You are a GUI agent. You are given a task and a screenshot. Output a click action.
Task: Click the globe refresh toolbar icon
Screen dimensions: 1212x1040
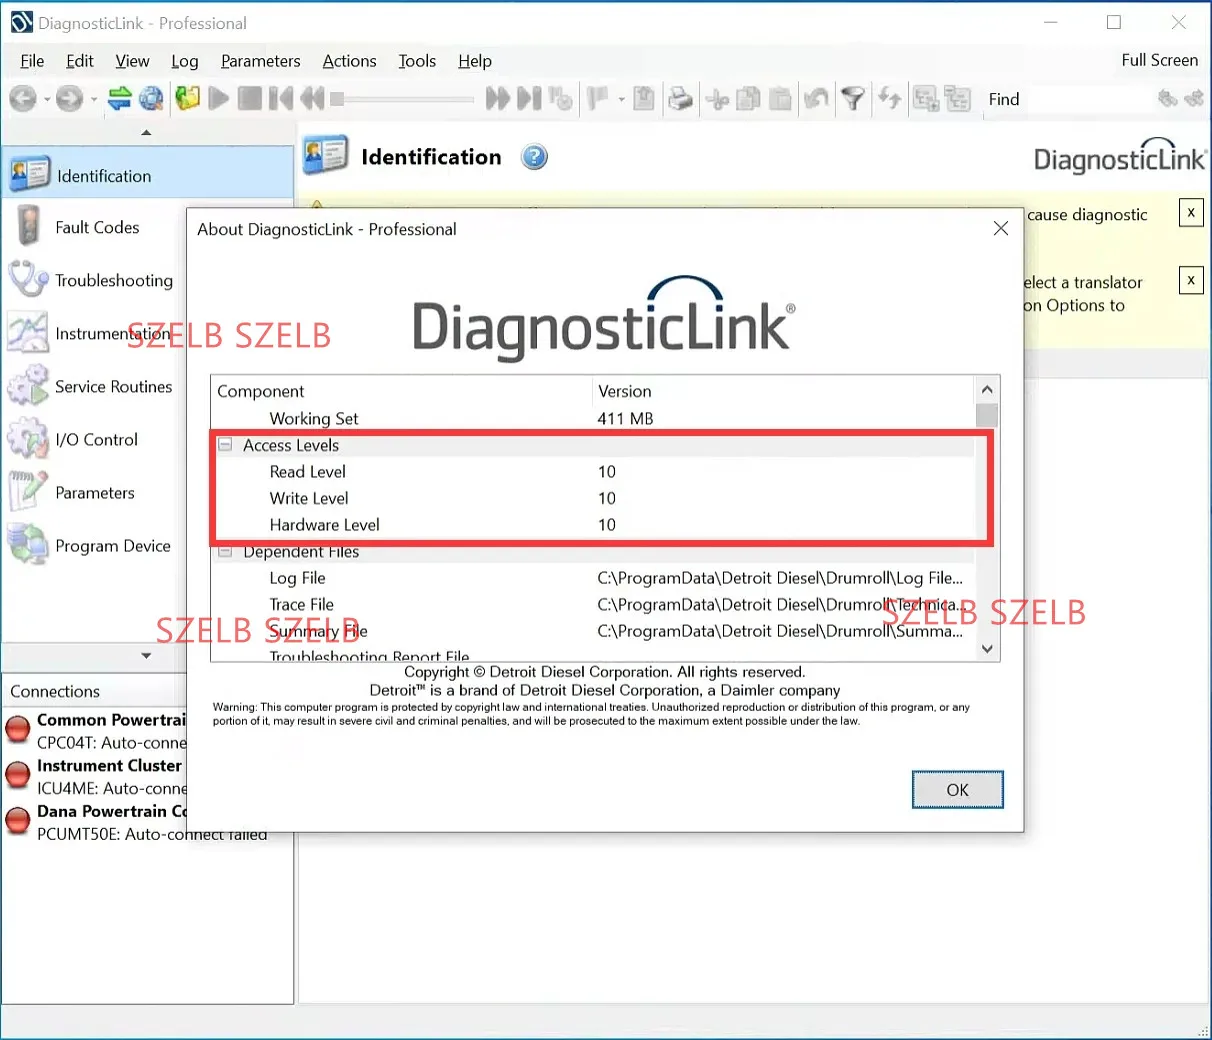point(151,98)
